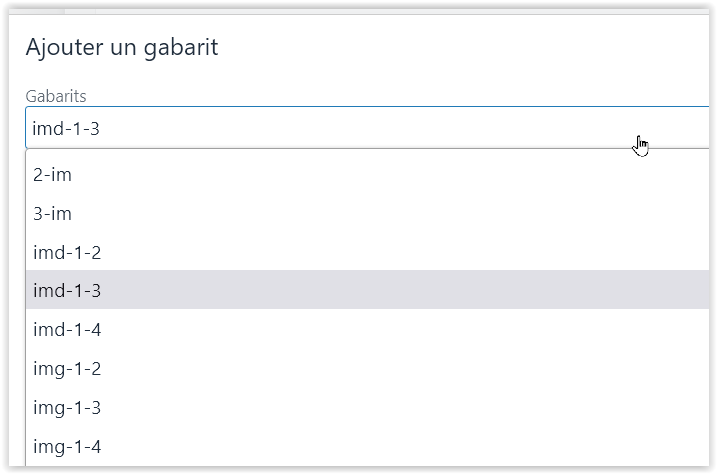Image resolution: width=717 pixels, height=474 pixels.
Task: Select the 3-im option
Action: [x=367, y=213]
